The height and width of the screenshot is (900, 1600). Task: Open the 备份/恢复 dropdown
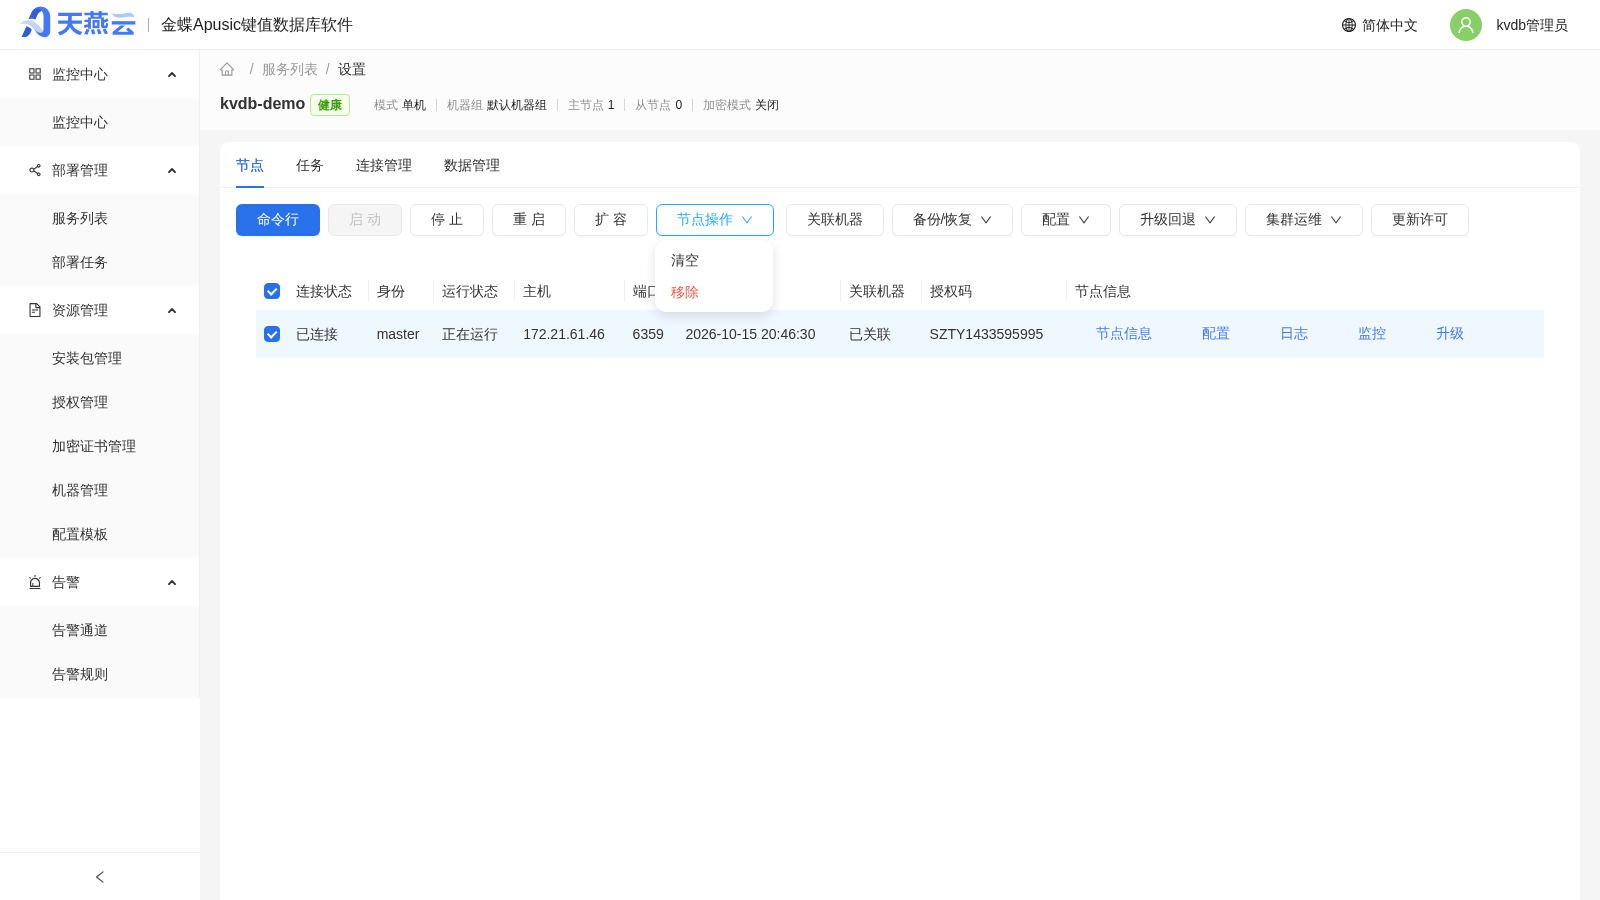click(x=952, y=220)
